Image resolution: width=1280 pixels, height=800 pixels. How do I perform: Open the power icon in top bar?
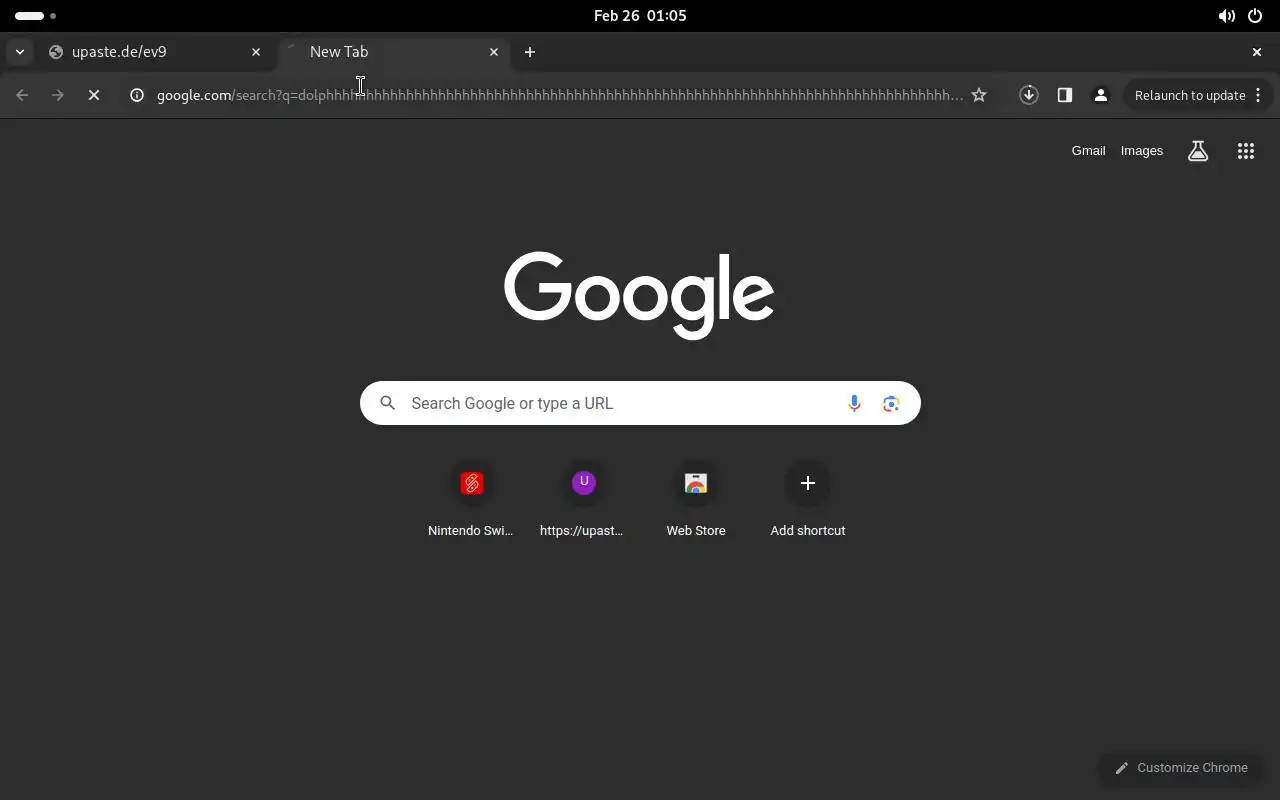click(x=1255, y=15)
